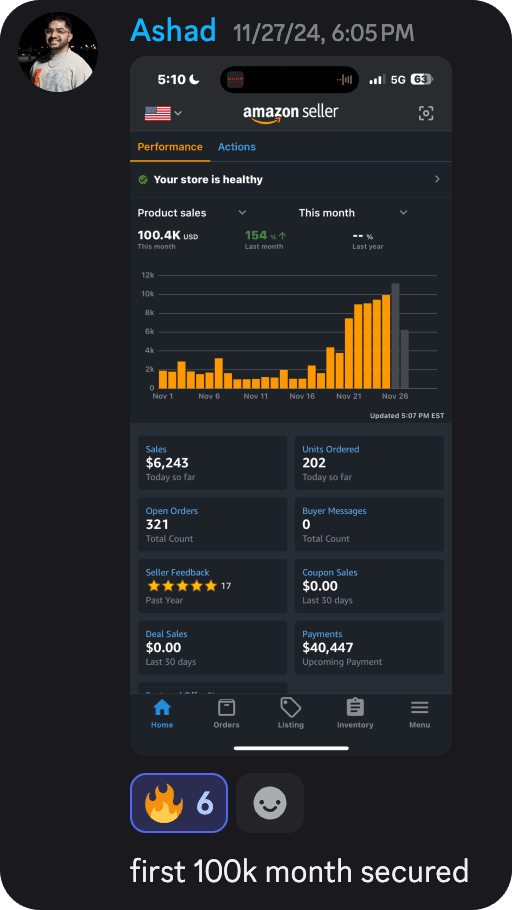The image size is (512, 910).
Task: Click the US flag marketplace icon
Action: pos(157,113)
